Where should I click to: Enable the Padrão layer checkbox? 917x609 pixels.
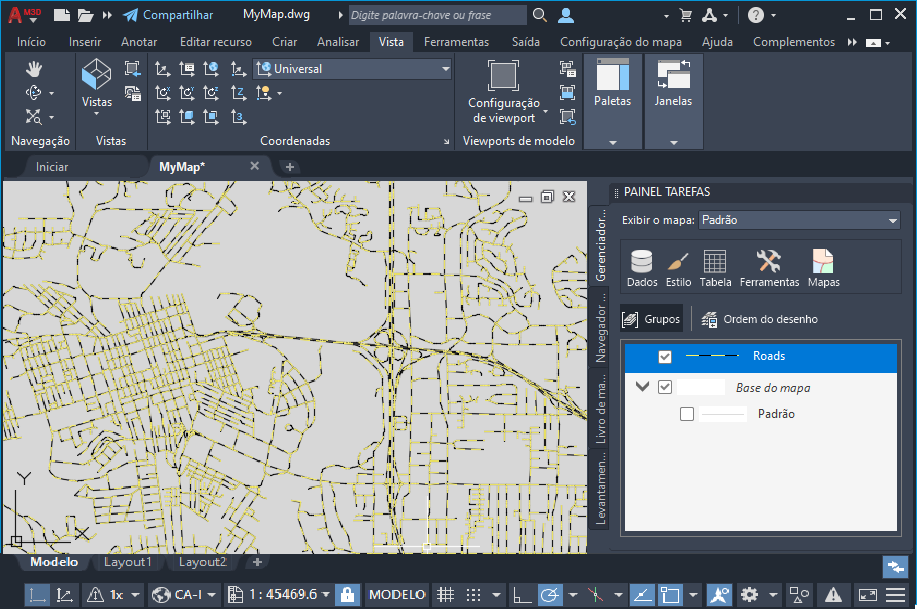686,414
